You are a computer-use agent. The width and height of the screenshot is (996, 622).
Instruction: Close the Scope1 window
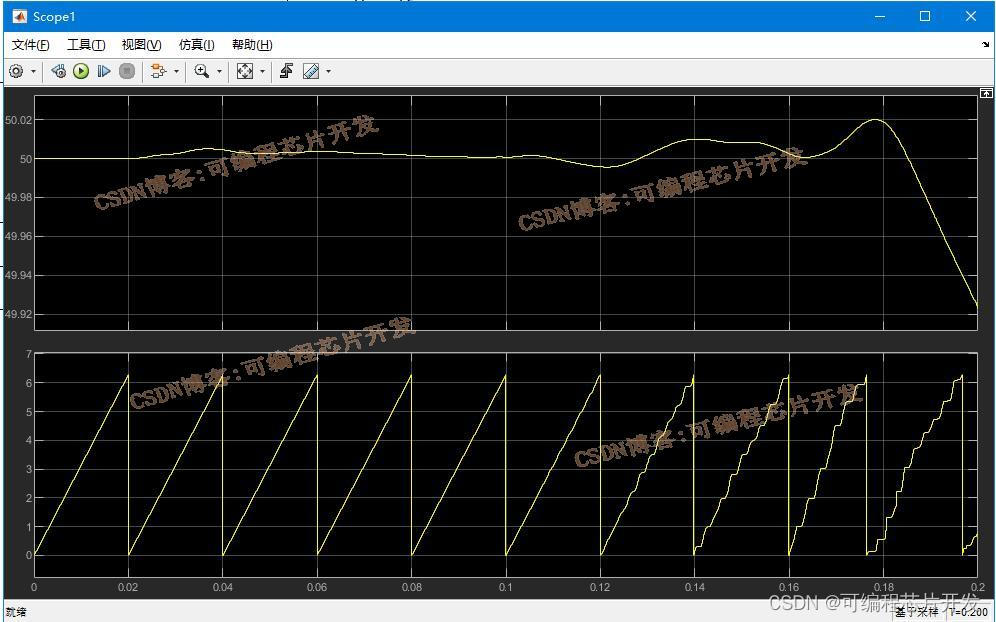pos(971,17)
